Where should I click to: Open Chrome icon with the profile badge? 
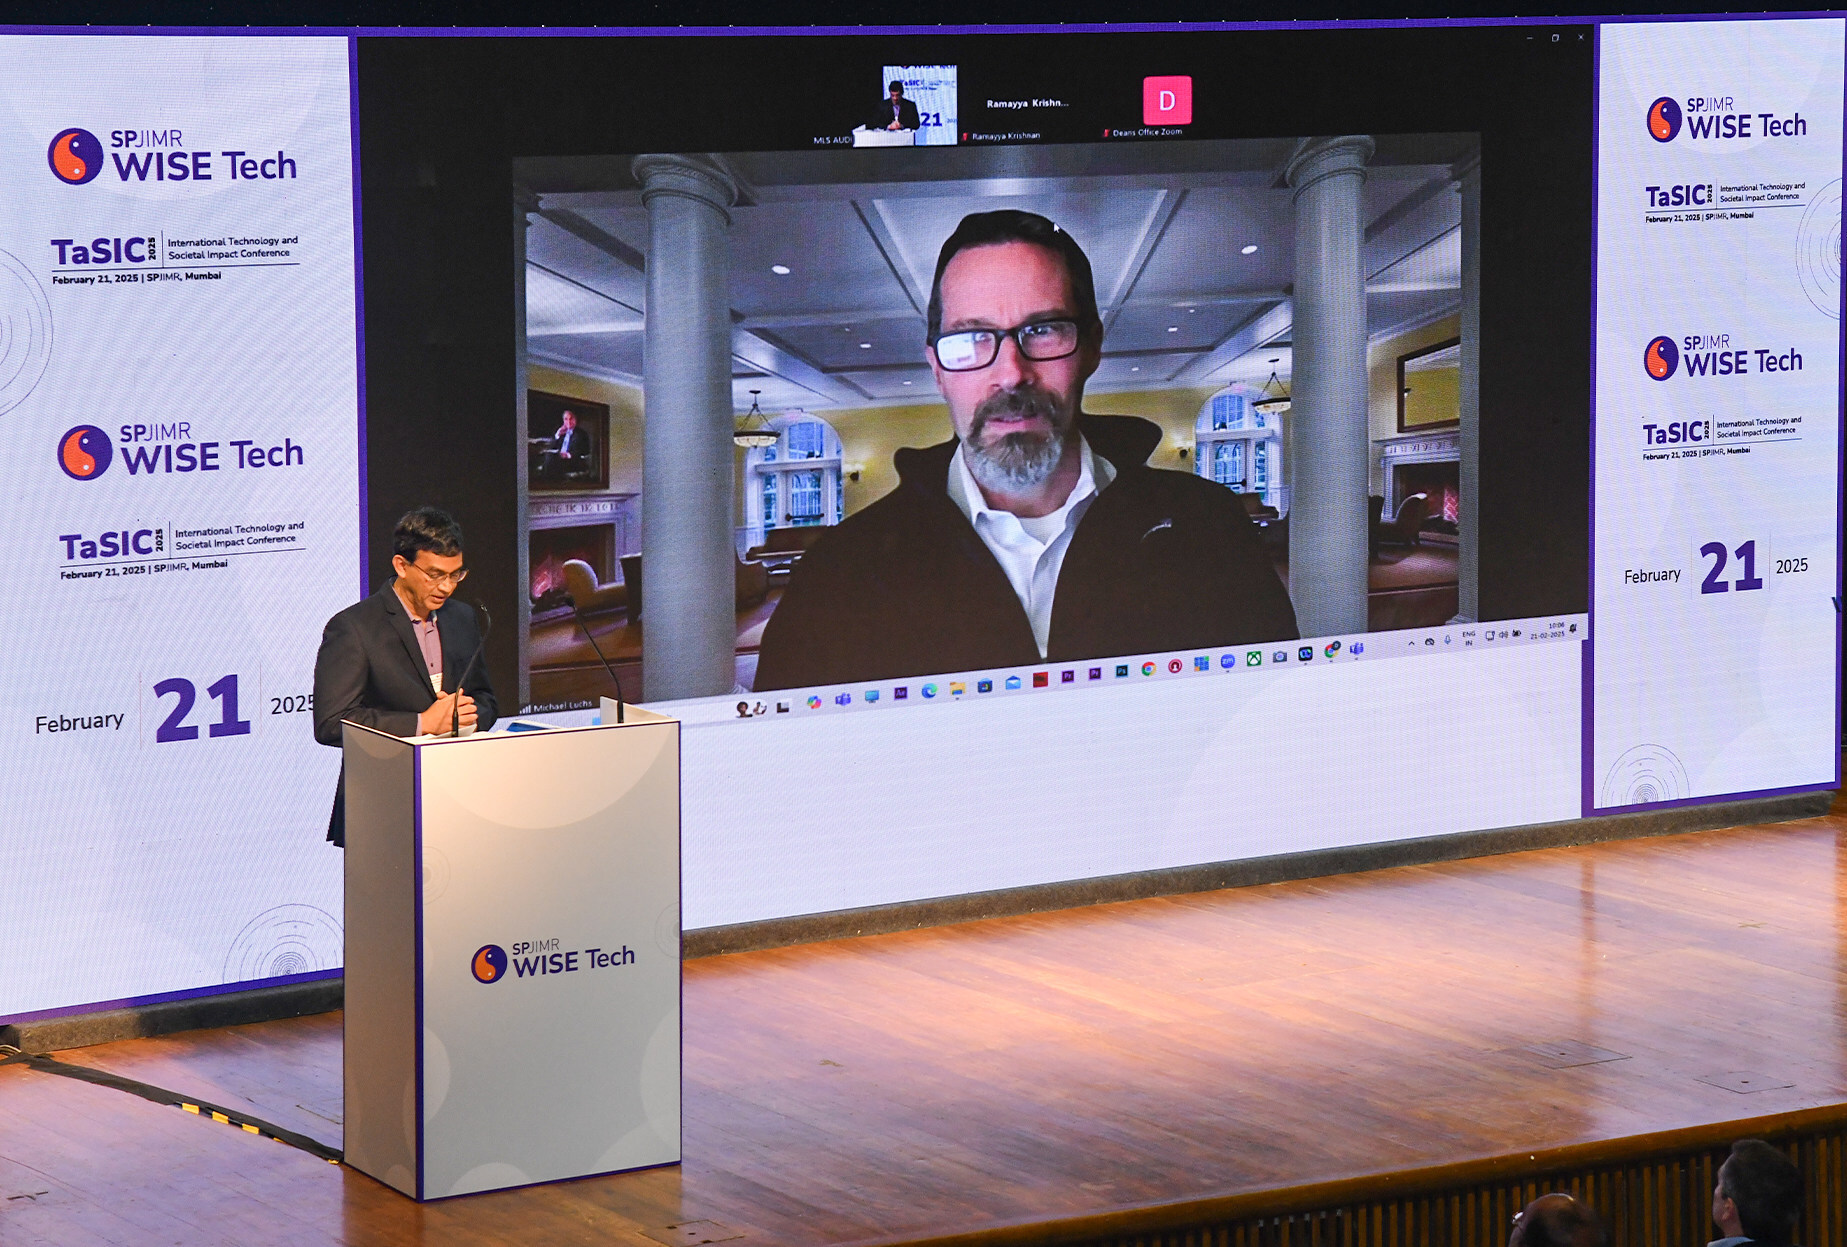[x=1332, y=650]
